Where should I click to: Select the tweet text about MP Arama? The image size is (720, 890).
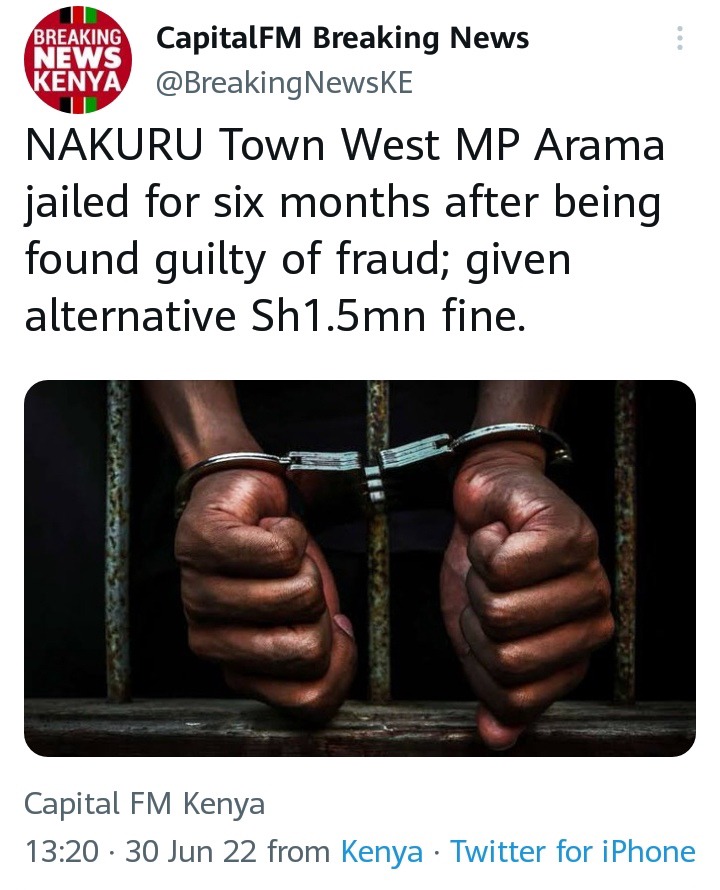pyautogui.click(x=345, y=230)
